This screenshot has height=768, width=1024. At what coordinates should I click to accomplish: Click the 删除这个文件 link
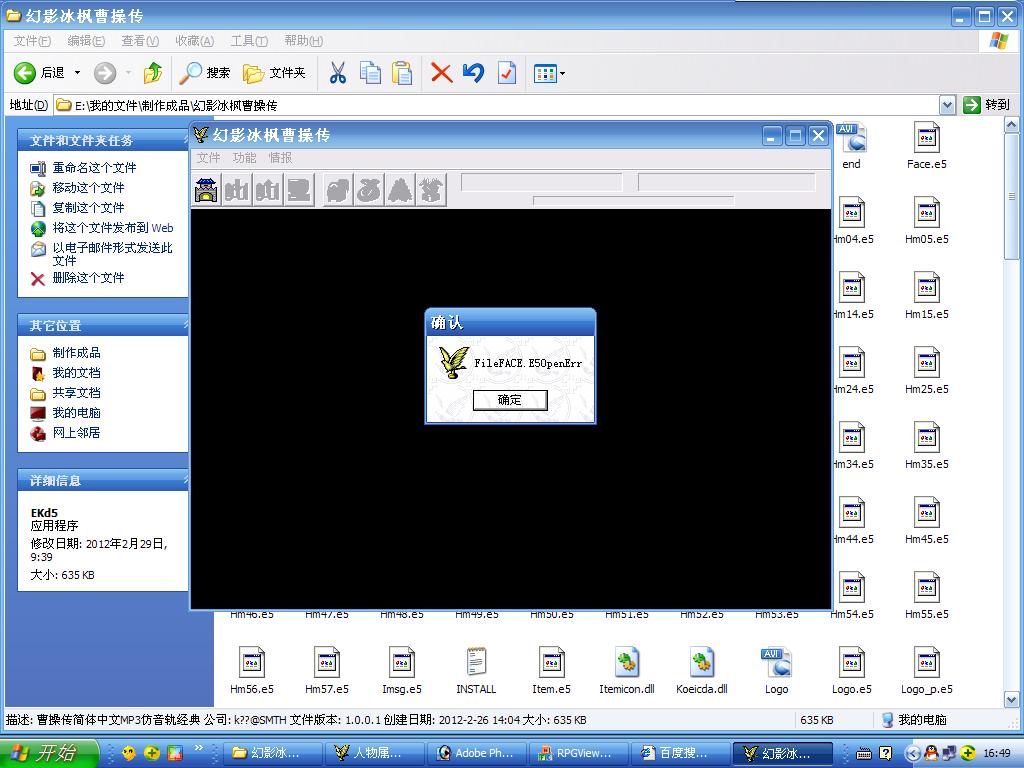(88, 278)
